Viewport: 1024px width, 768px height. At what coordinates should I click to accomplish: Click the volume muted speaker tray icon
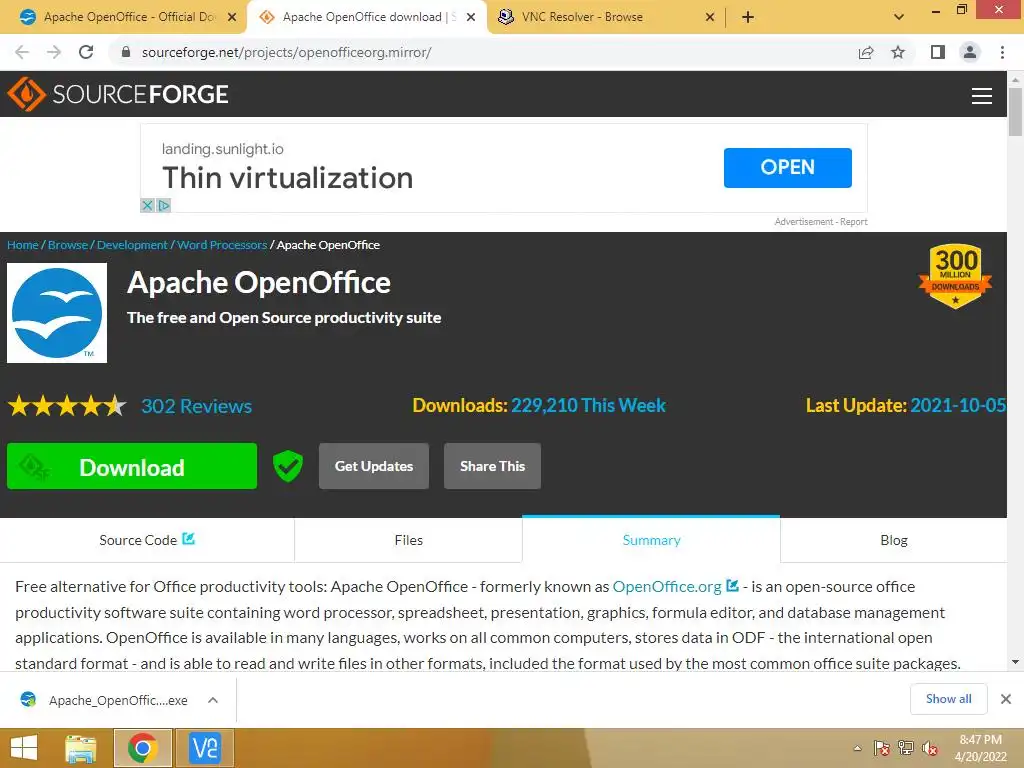coord(930,748)
